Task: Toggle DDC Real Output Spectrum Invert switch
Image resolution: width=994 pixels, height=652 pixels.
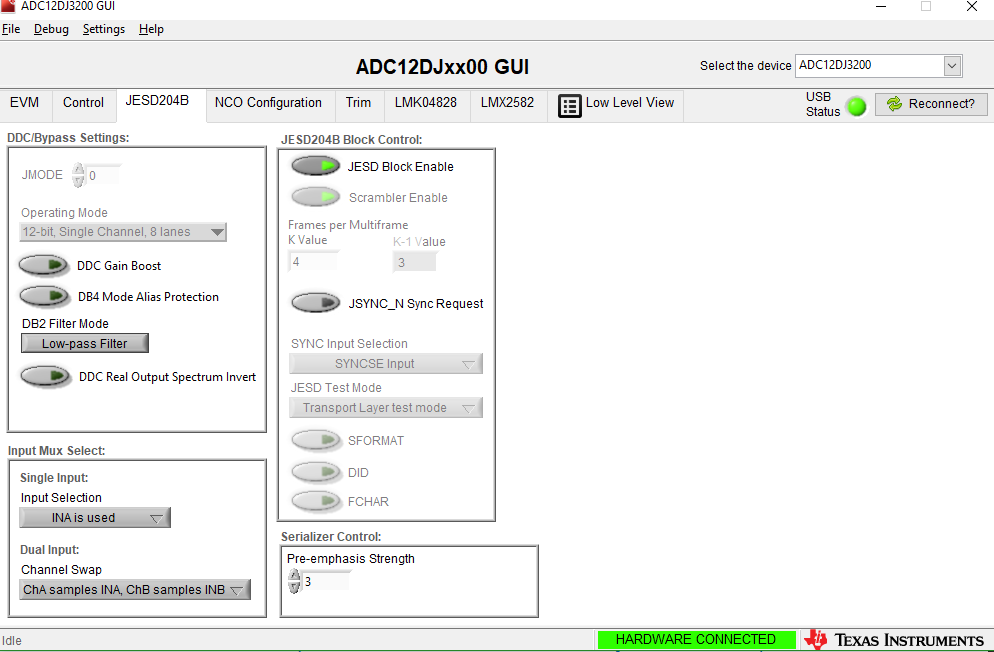Action: pos(45,376)
